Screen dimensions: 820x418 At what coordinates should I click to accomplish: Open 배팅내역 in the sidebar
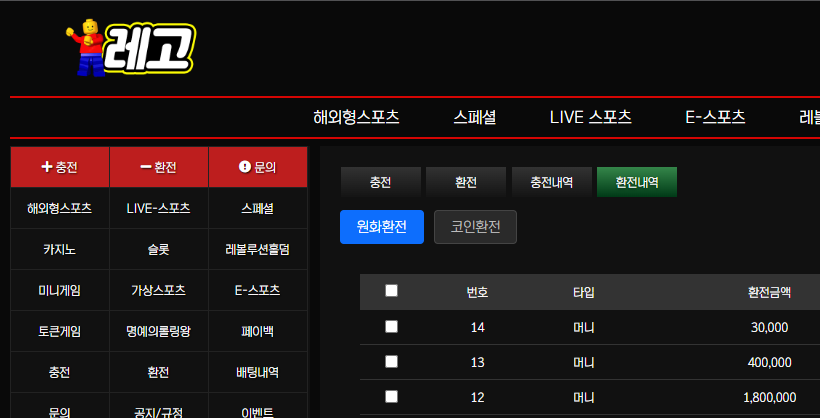point(258,372)
